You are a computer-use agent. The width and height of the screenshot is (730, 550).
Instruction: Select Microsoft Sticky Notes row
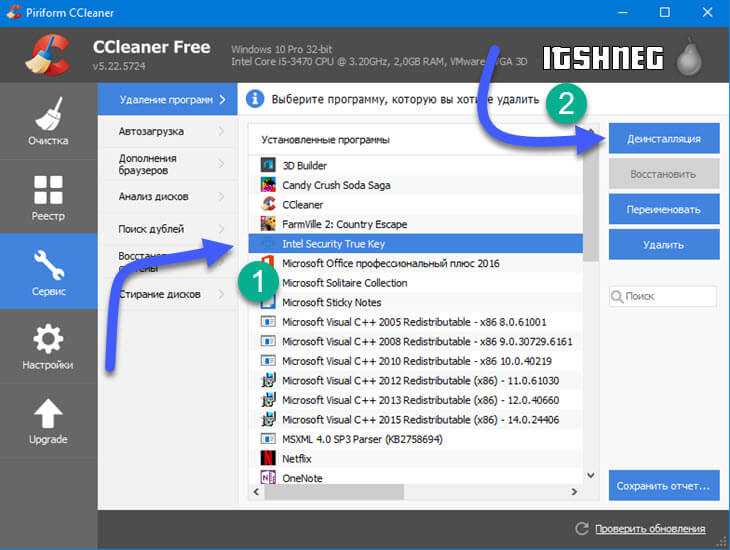click(x=415, y=302)
